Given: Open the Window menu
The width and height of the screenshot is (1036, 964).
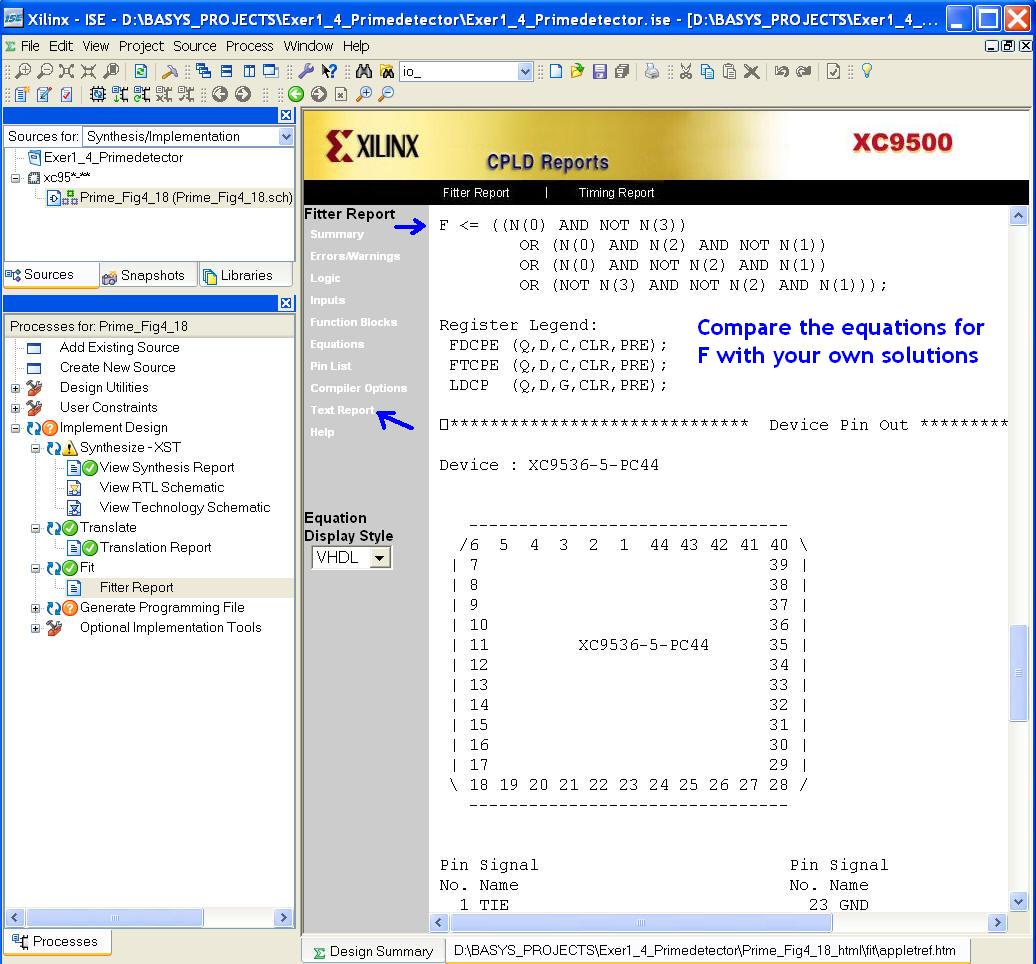Looking at the screenshot, I should 308,46.
